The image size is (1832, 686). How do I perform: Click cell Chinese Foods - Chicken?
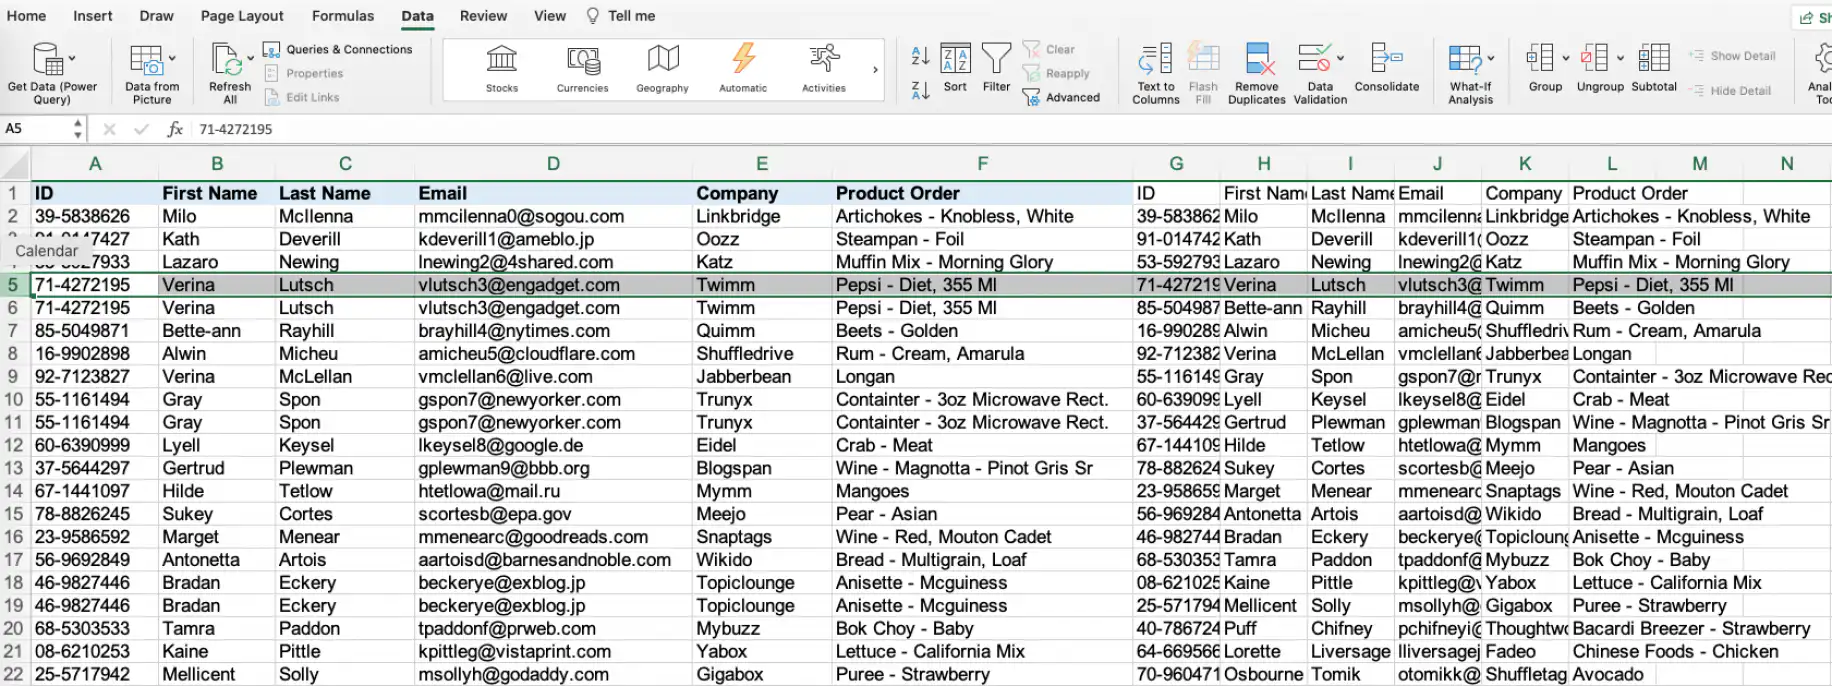pyautogui.click(x=1675, y=652)
